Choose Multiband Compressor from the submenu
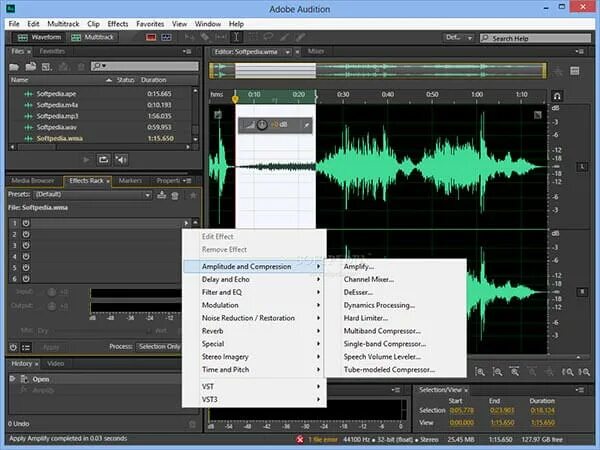 pos(395,331)
